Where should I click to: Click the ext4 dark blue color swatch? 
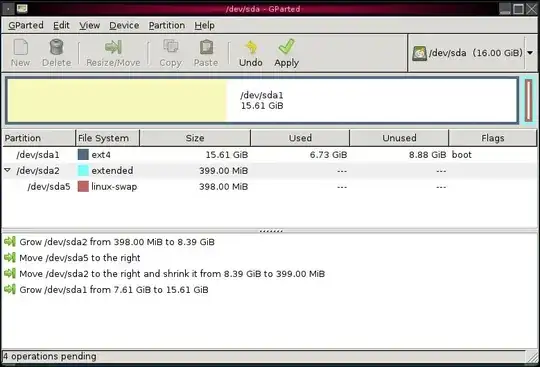pyautogui.click(x=83, y=155)
